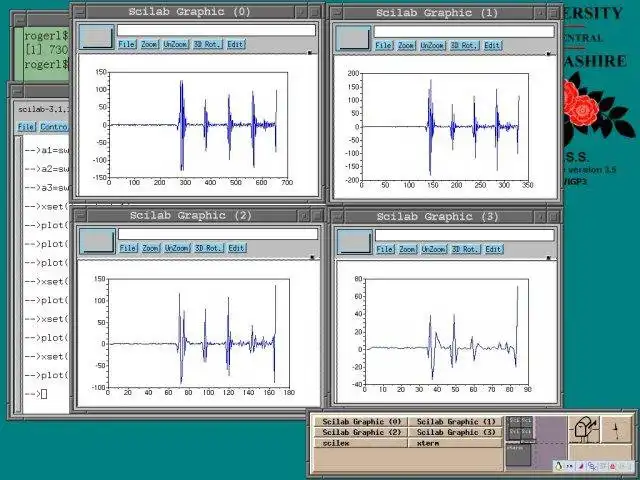This screenshot has width=640, height=480.
Task: Open Edit menu in Scilab Graphic (1)
Action: (x=492, y=45)
